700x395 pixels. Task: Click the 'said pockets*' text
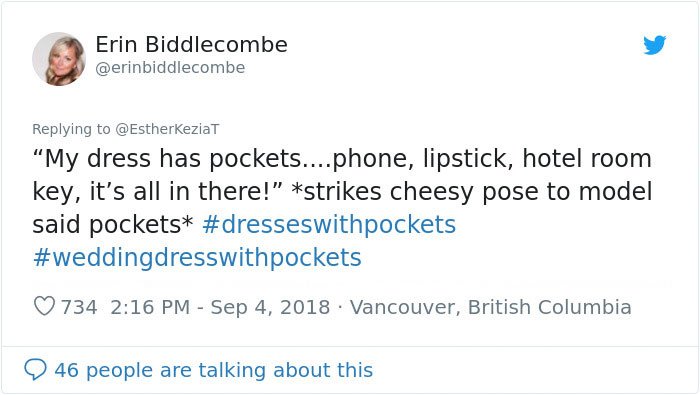pos(112,225)
